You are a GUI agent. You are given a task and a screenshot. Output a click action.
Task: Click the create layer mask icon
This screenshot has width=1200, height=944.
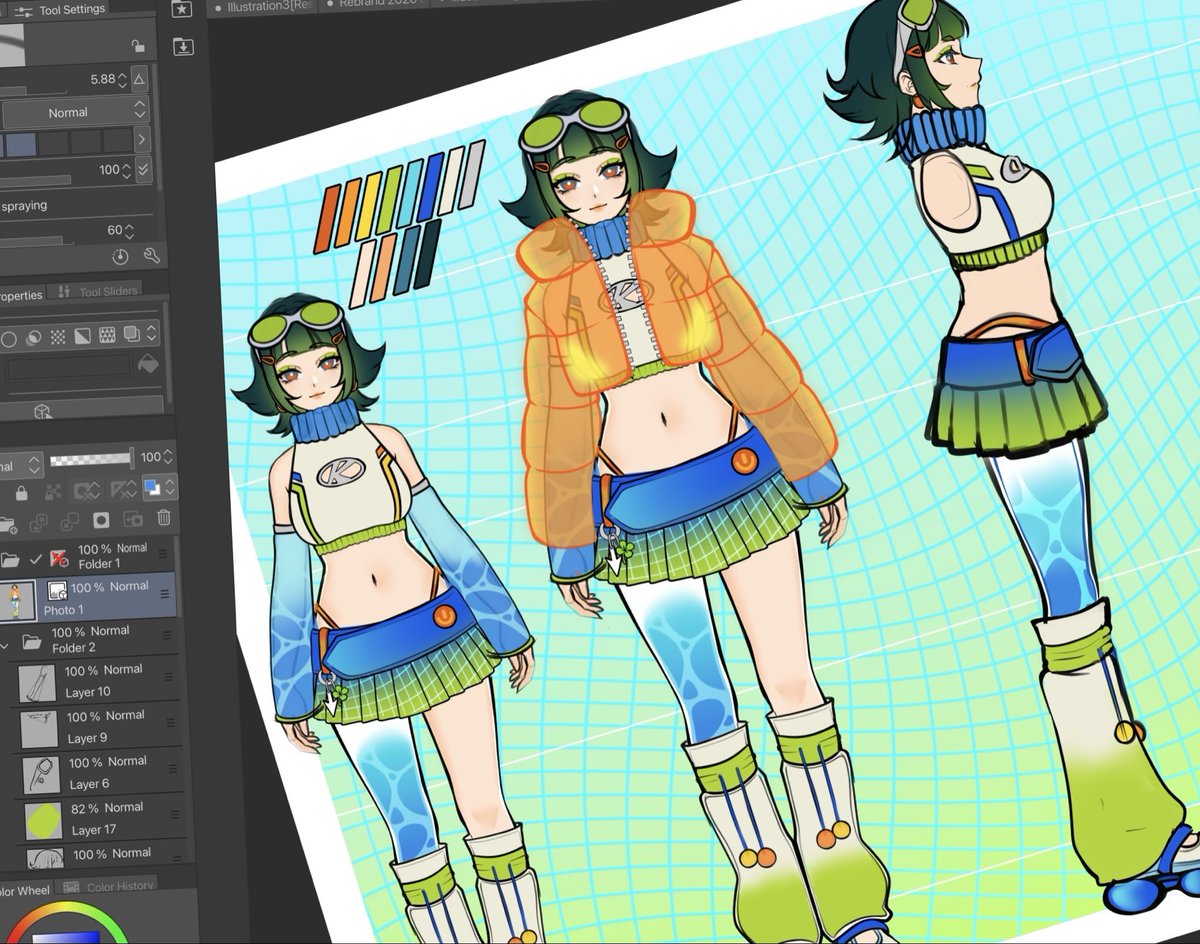[x=101, y=520]
